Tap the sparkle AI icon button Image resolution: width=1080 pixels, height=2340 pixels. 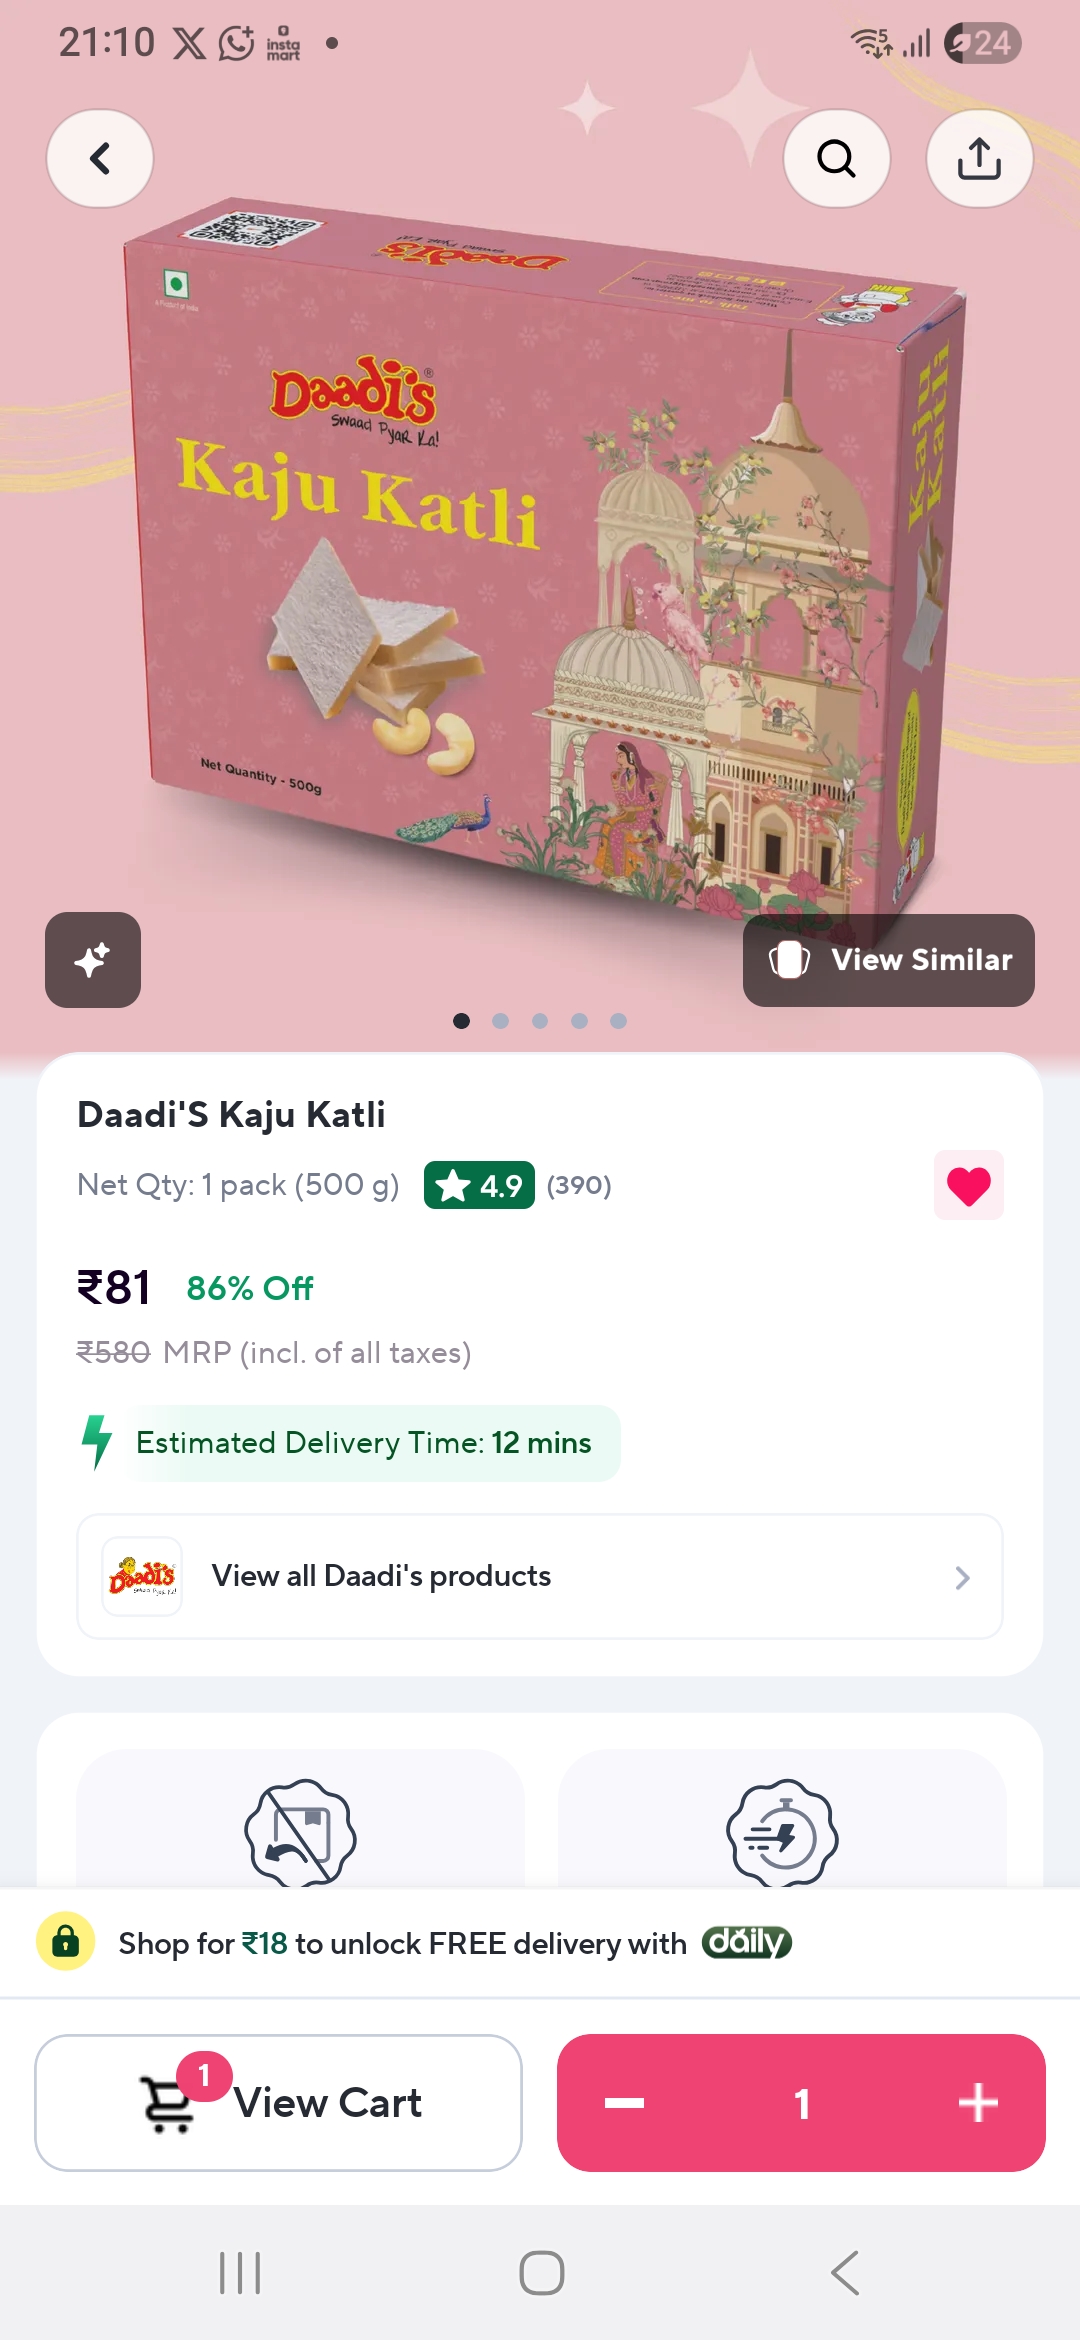click(x=93, y=960)
